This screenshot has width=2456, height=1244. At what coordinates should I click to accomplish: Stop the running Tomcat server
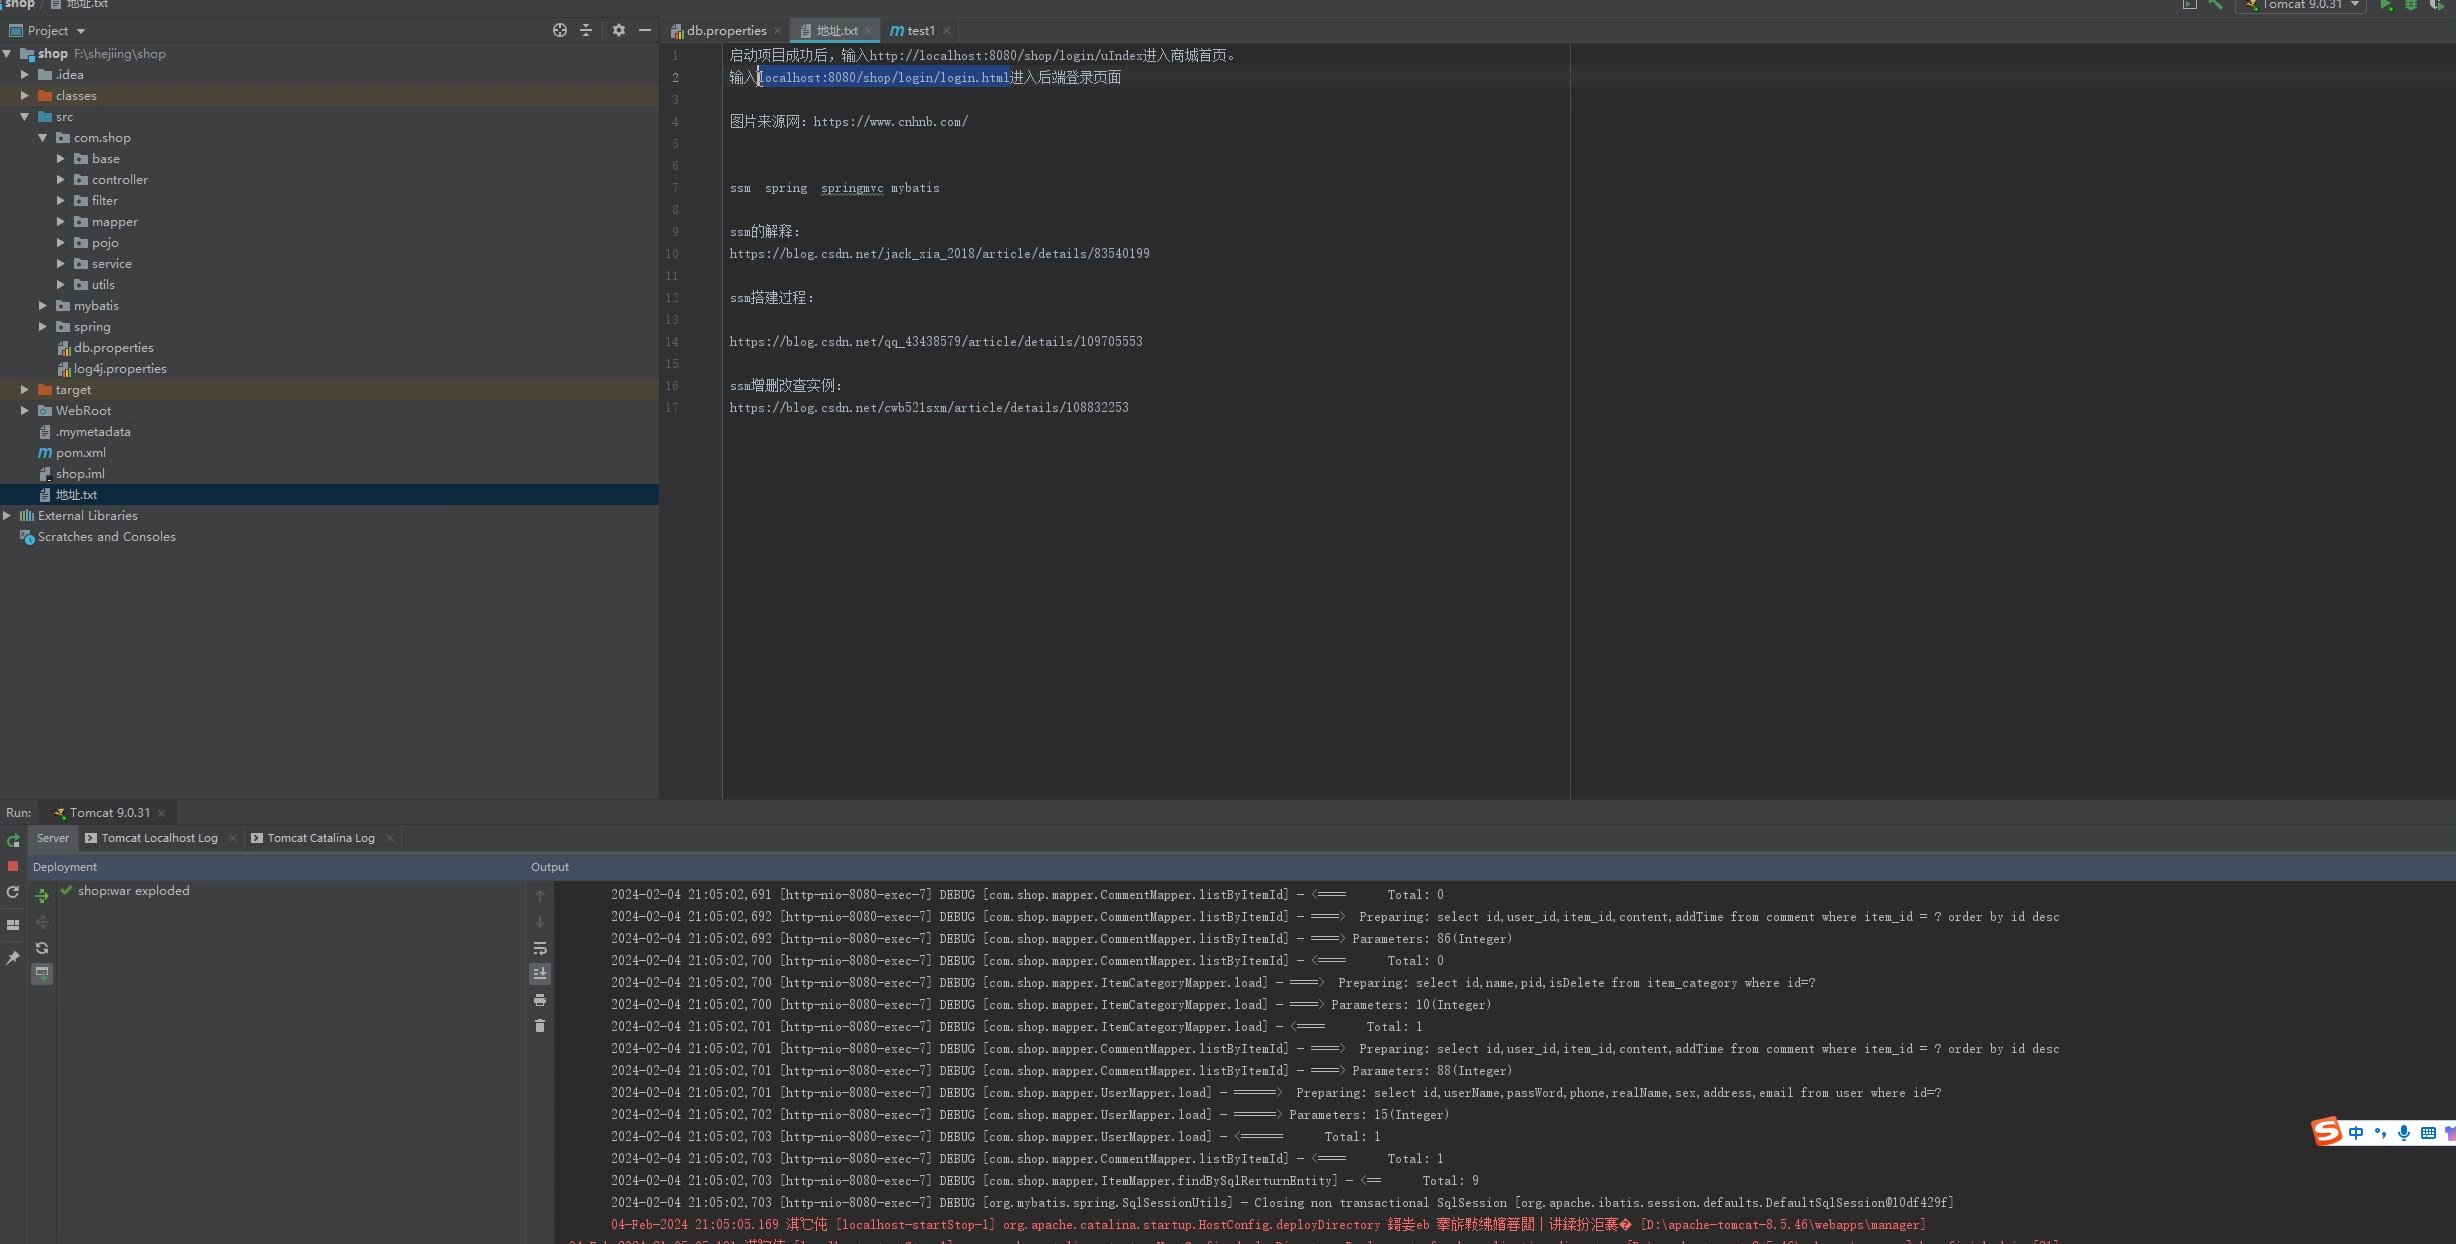tap(13, 866)
